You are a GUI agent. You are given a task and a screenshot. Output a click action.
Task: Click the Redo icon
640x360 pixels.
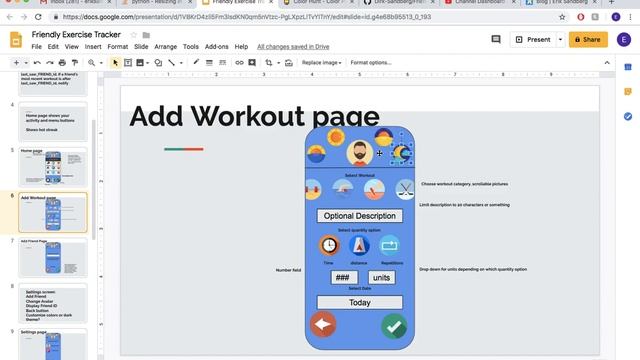point(50,63)
